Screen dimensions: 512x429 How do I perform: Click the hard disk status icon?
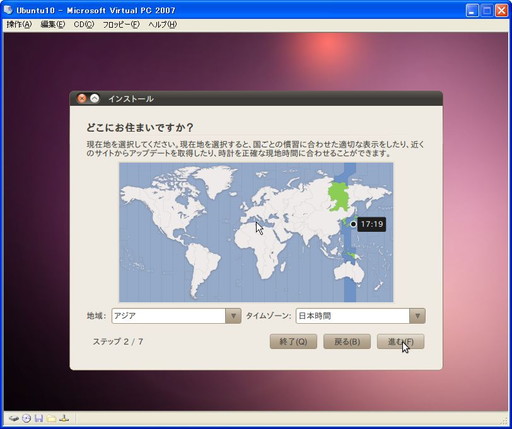click(13, 418)
